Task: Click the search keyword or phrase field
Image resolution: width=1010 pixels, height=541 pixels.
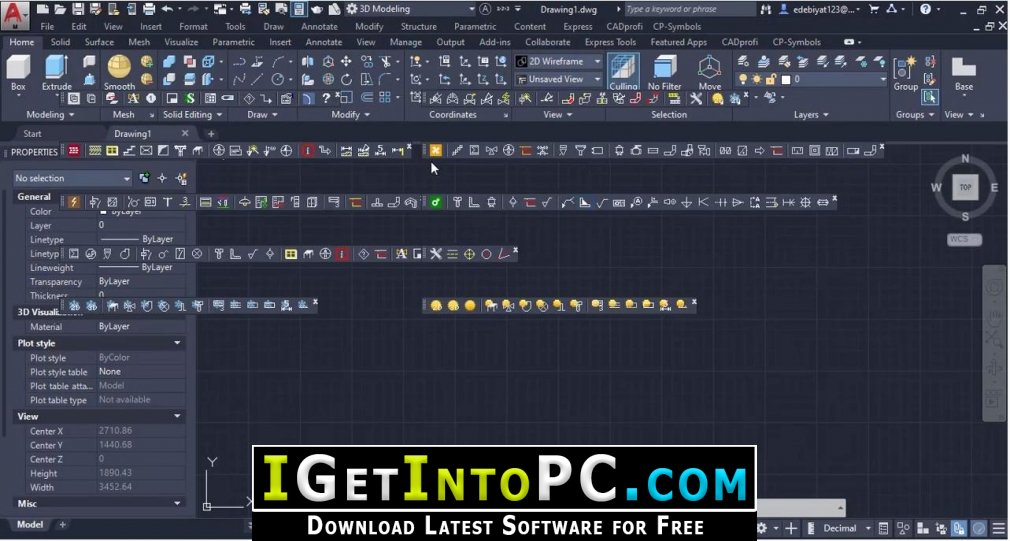Action: pos(689,9)
